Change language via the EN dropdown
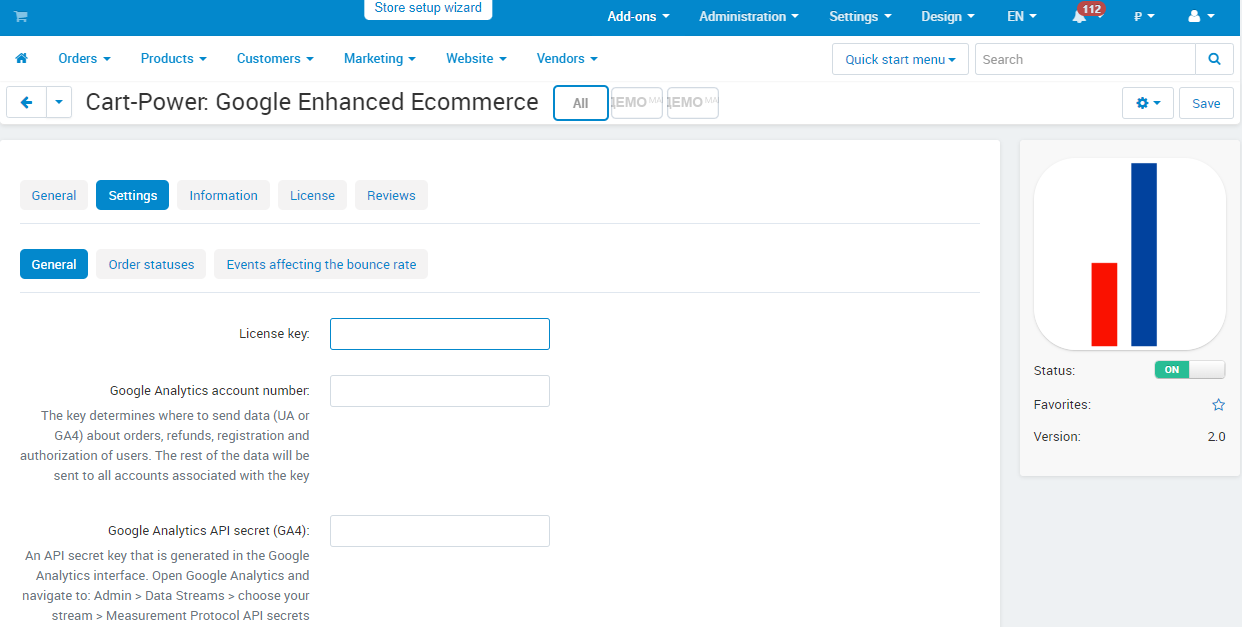The image size is (1242, 627). pyautogui.click(x=1021, y=16)
